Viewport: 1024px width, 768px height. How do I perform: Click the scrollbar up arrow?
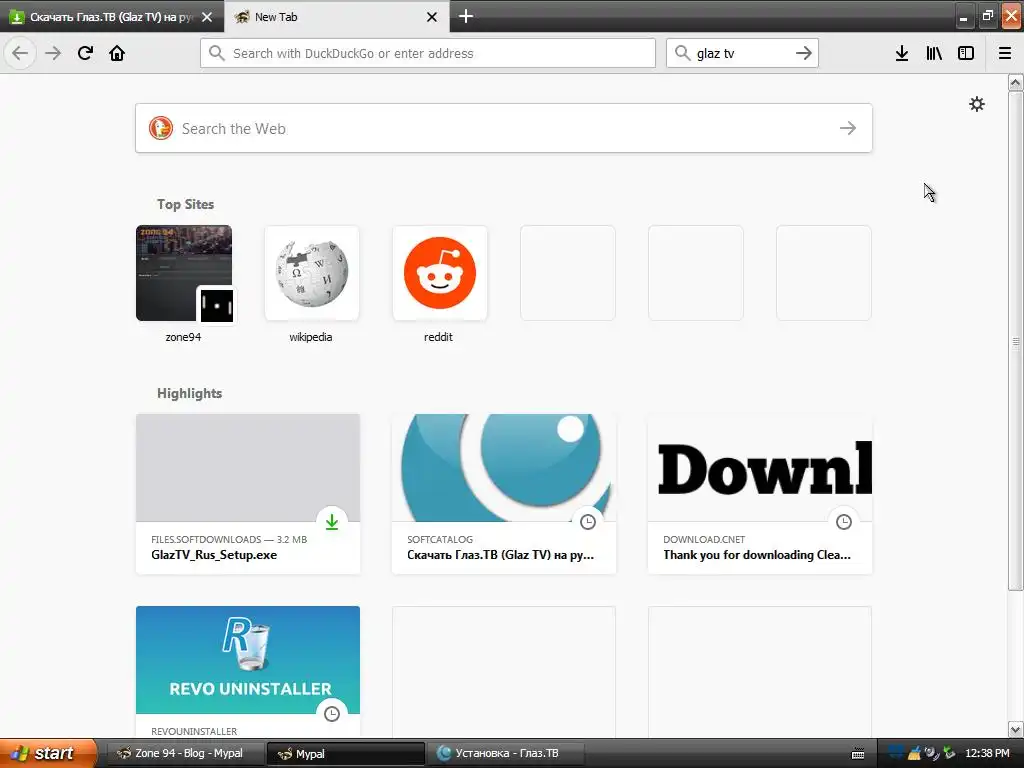click(1016, 82)
